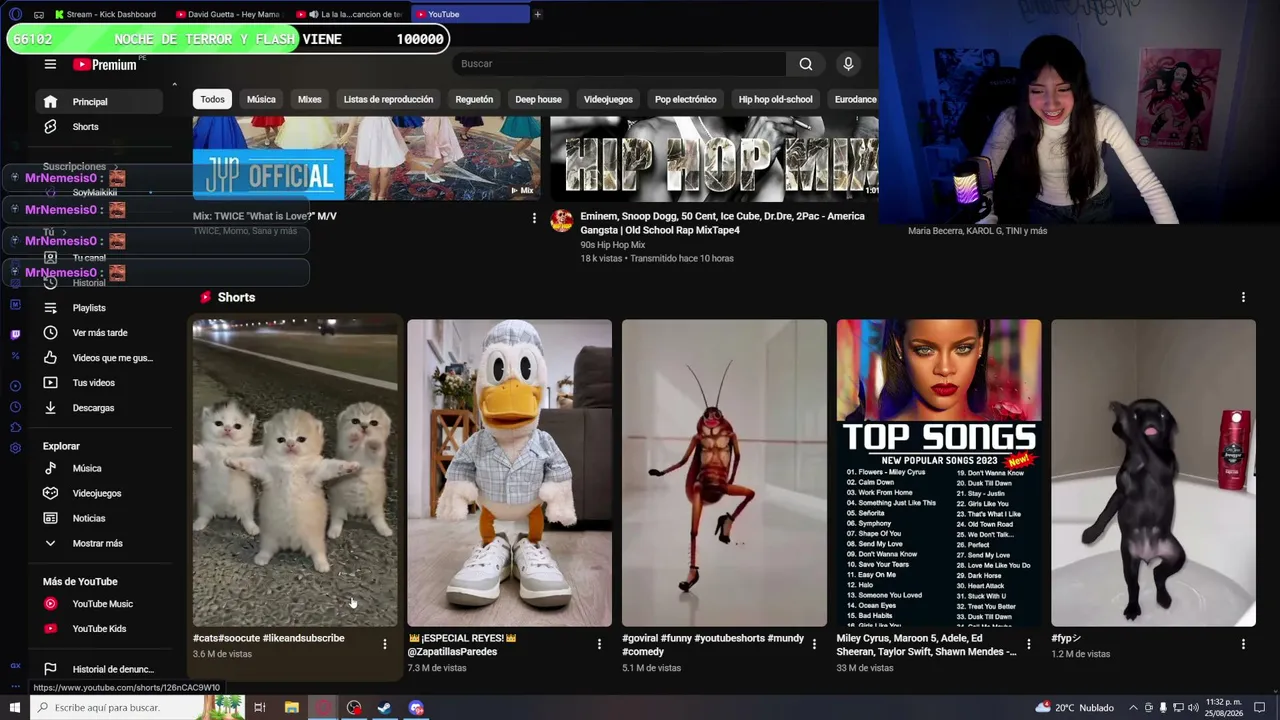The height and width of the screenshot is (720, 1280).
Task: Switch to David Guetta - Hey Mama tab
Action: (230, 14)
